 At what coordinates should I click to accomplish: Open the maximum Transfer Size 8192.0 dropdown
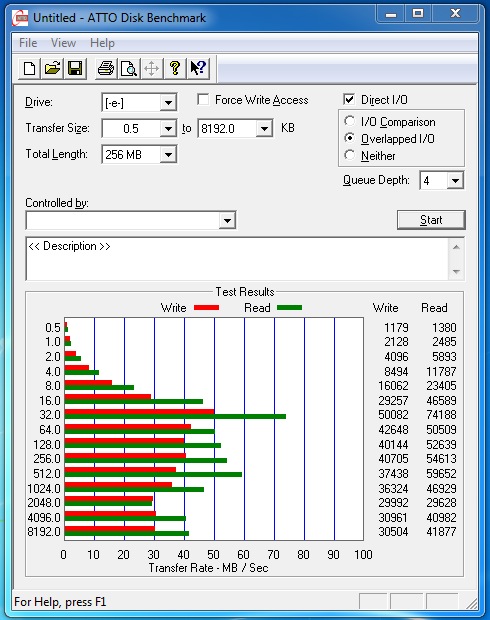[264, 129]
